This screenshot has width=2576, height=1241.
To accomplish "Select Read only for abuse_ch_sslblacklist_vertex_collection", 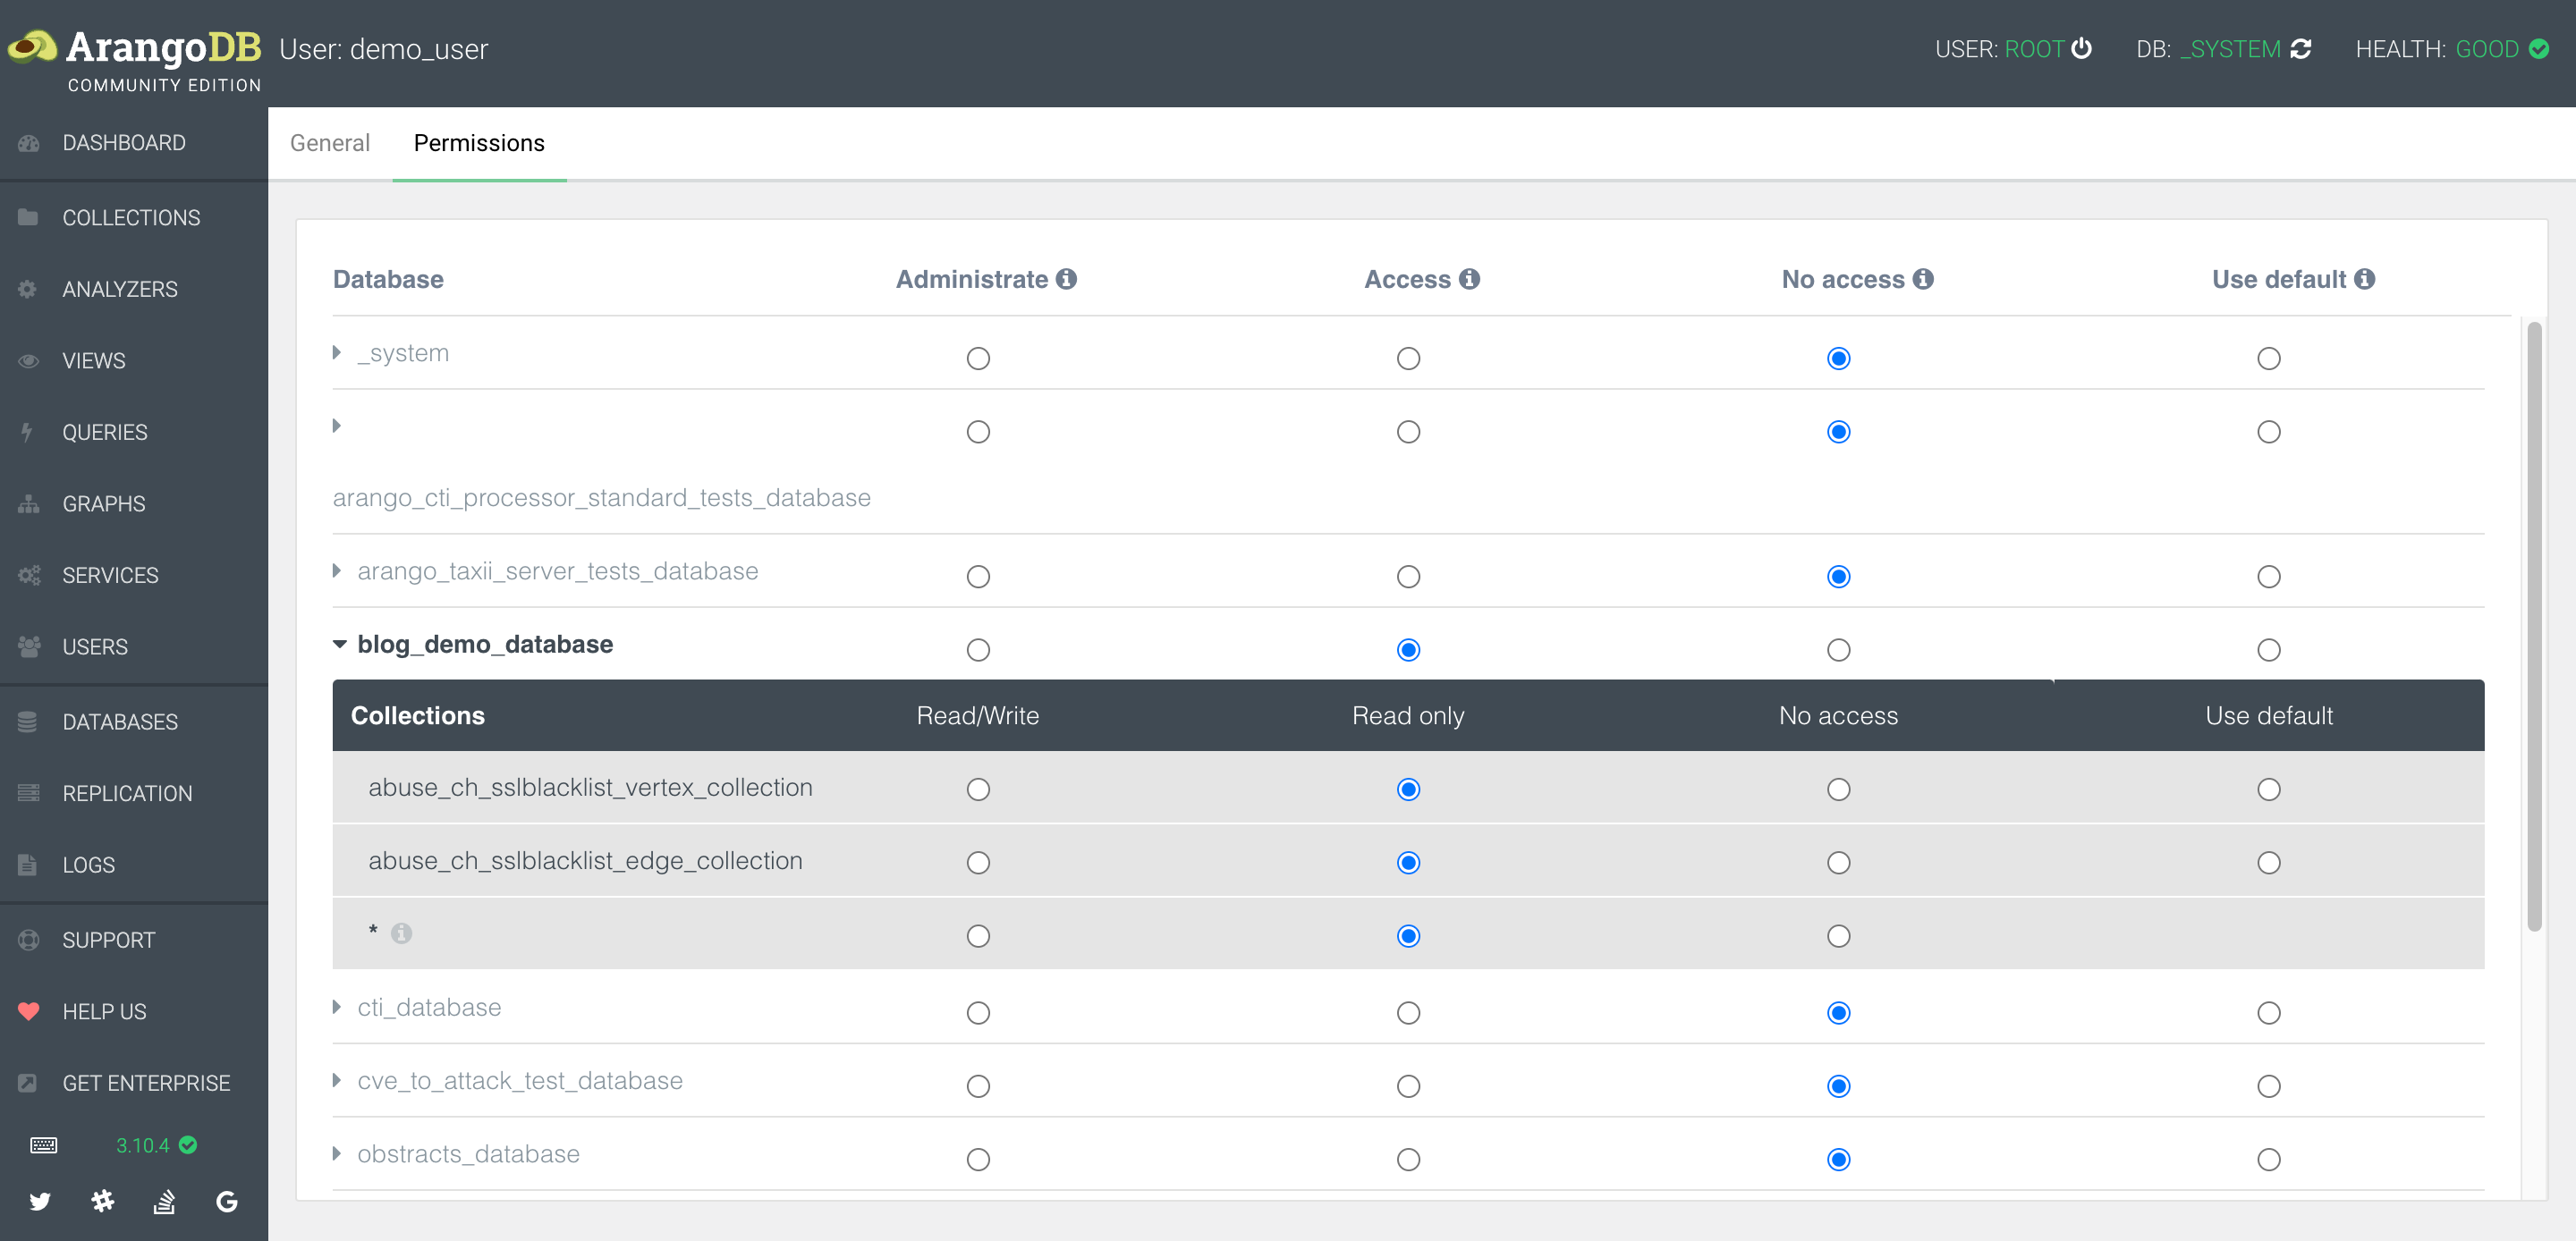I will coord(1408,789).
